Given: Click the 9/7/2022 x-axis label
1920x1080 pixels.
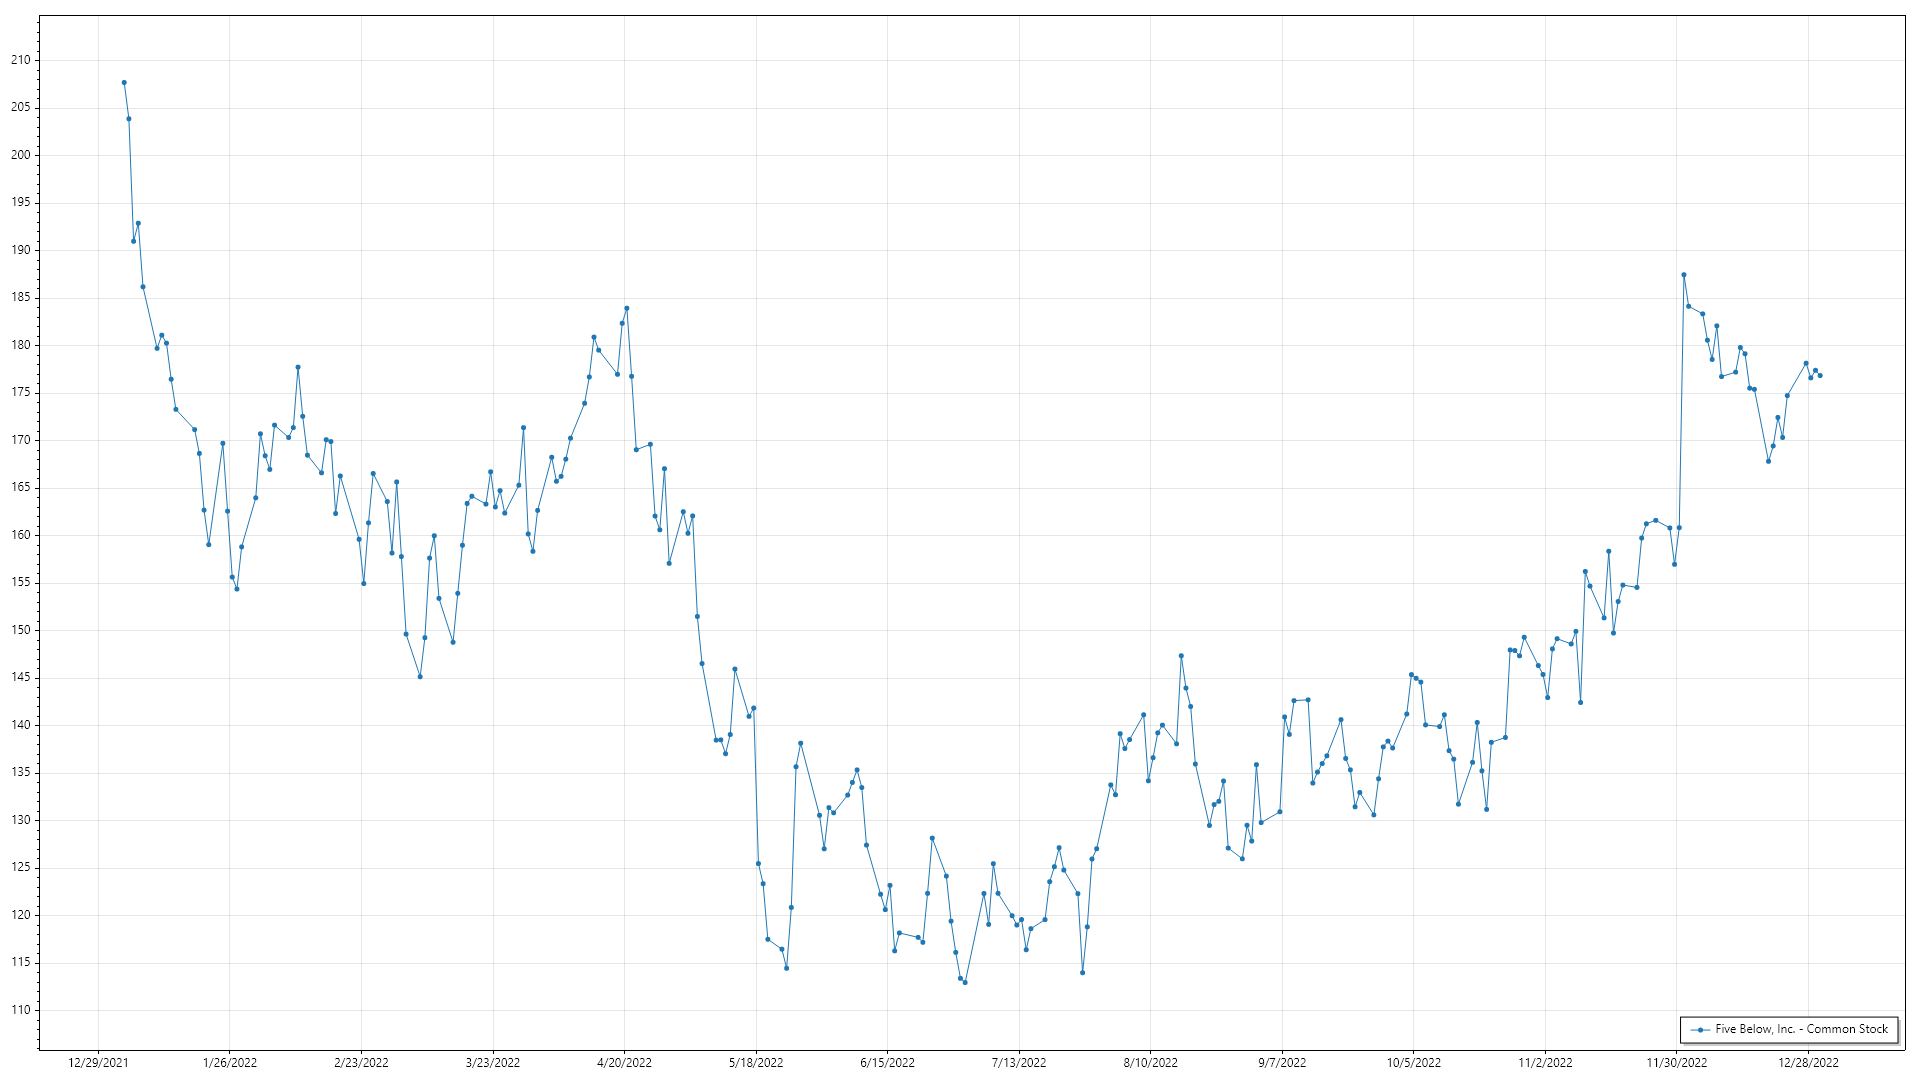Looking at the screenshot, I should pyautogui.click(x=1282, y=1063).
